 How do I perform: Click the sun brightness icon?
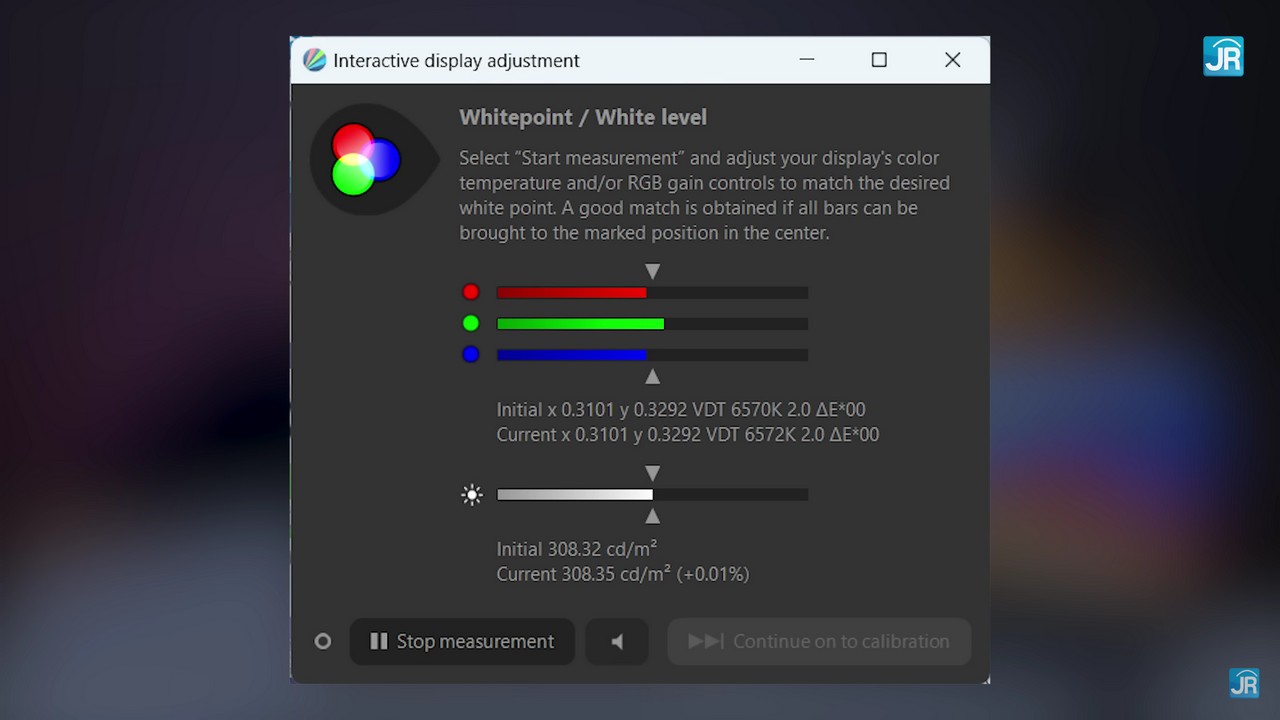(x=472, y=494)
